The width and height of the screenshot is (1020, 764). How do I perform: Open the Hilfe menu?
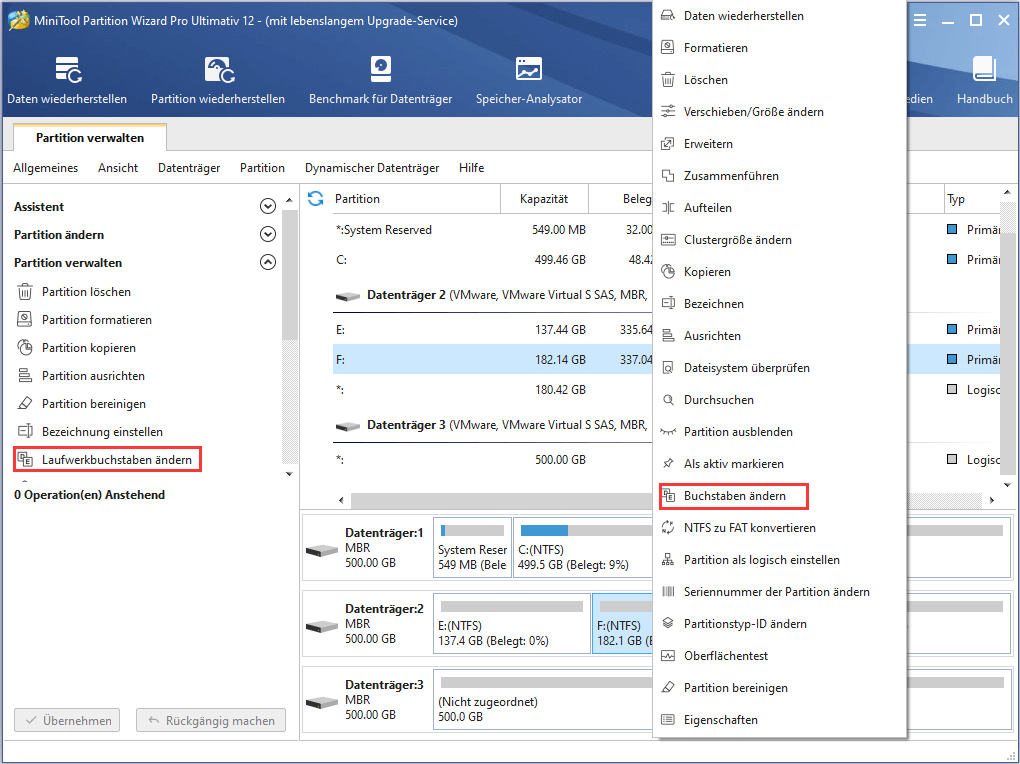coord(472,168)
